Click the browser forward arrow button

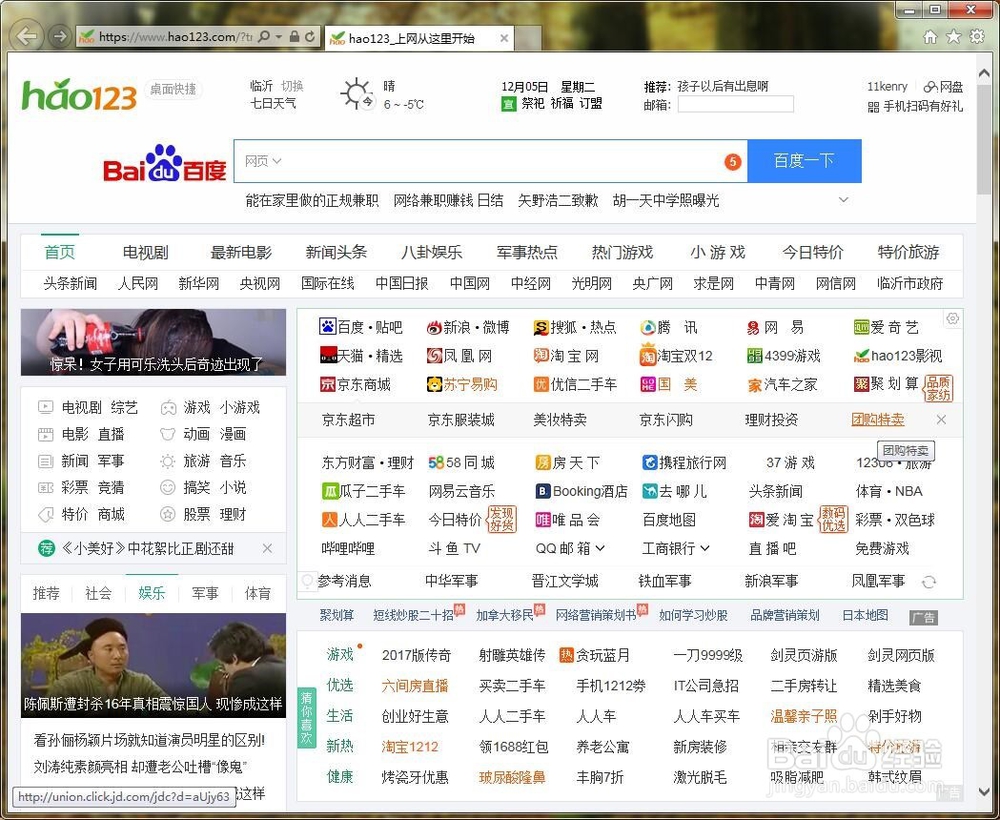[x=59, y=36]
